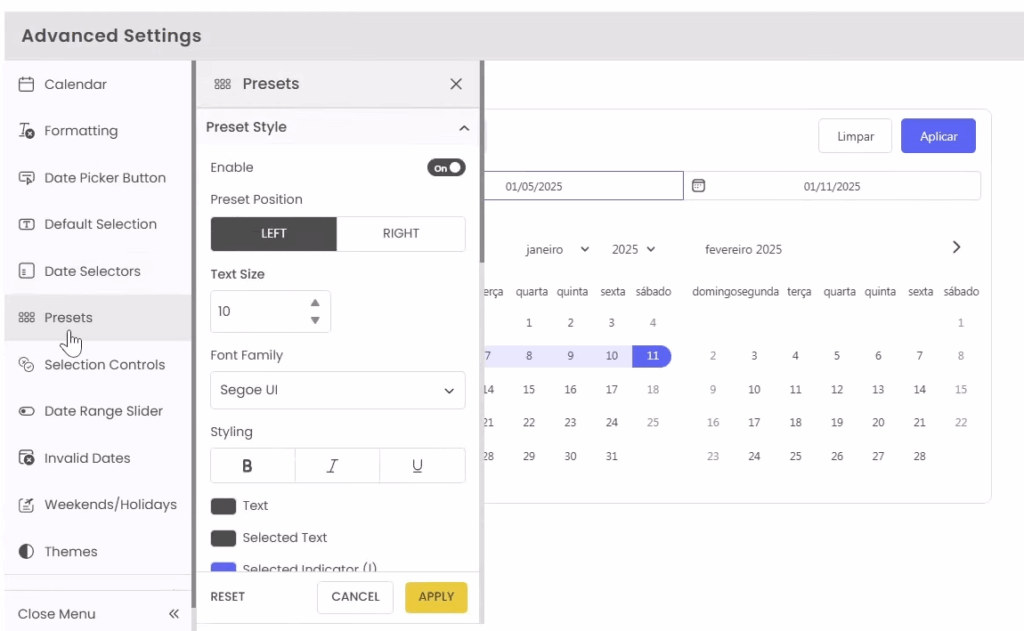Image resolution: width=1024 pixels, height=631 pixels.
Task: Click the Date Range Slider icon
Action: coord(26,411)
